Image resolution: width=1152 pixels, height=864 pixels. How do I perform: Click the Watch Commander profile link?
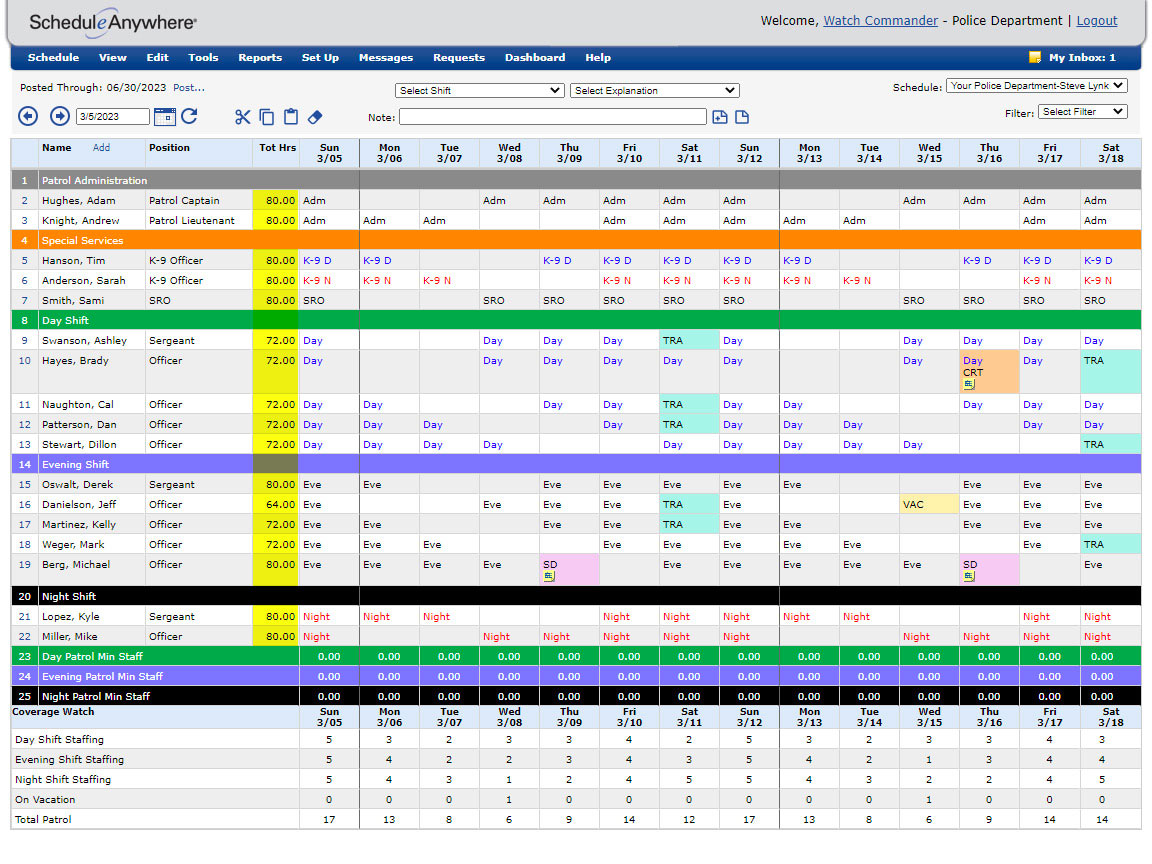[880, 21]
